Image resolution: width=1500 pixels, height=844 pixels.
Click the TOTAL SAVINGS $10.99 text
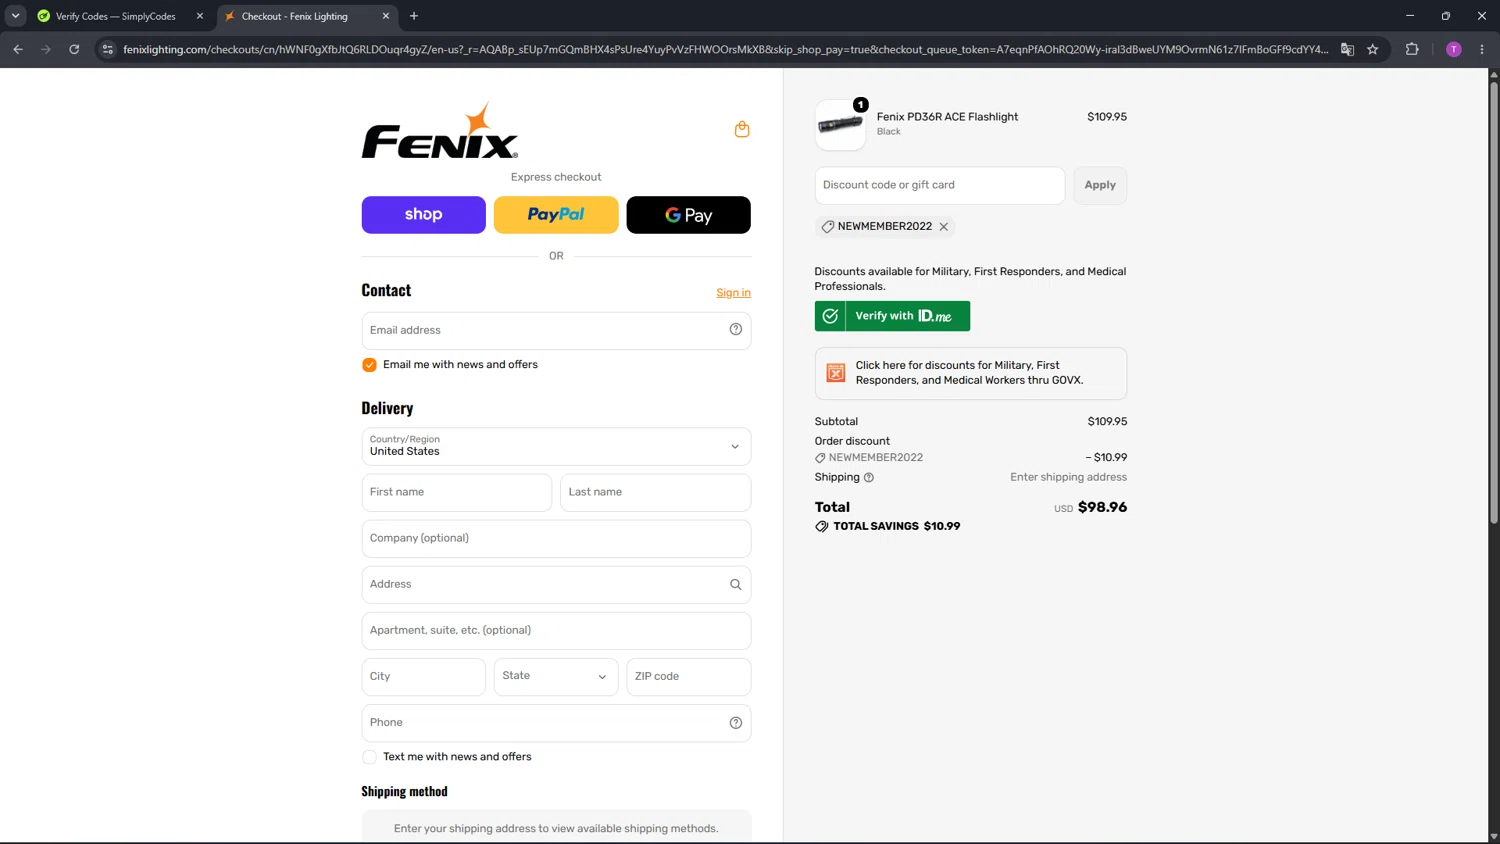tap(897, 527)
